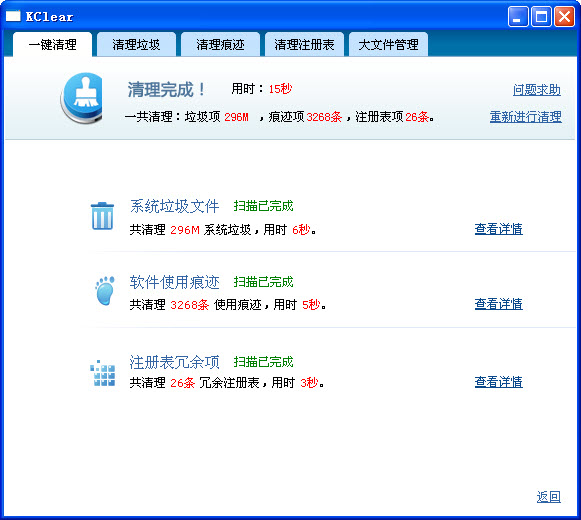The image size is (581, 520).
Task: Click the 系统垃圾文件 heading
Action: click(x=175, y=206)
